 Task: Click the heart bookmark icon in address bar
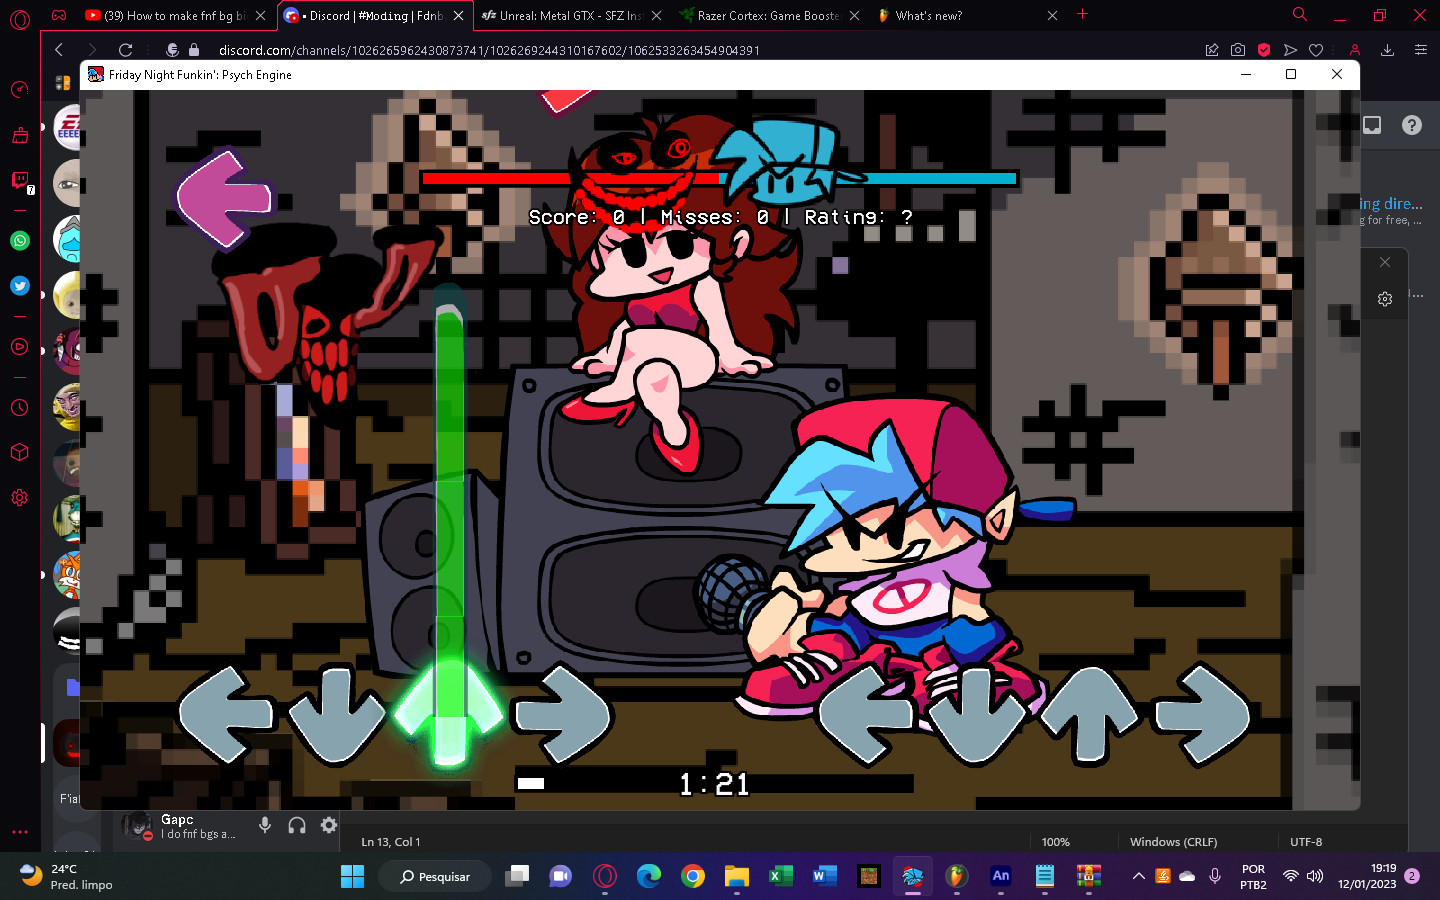pyautogui.click(x=1316, y=50)
